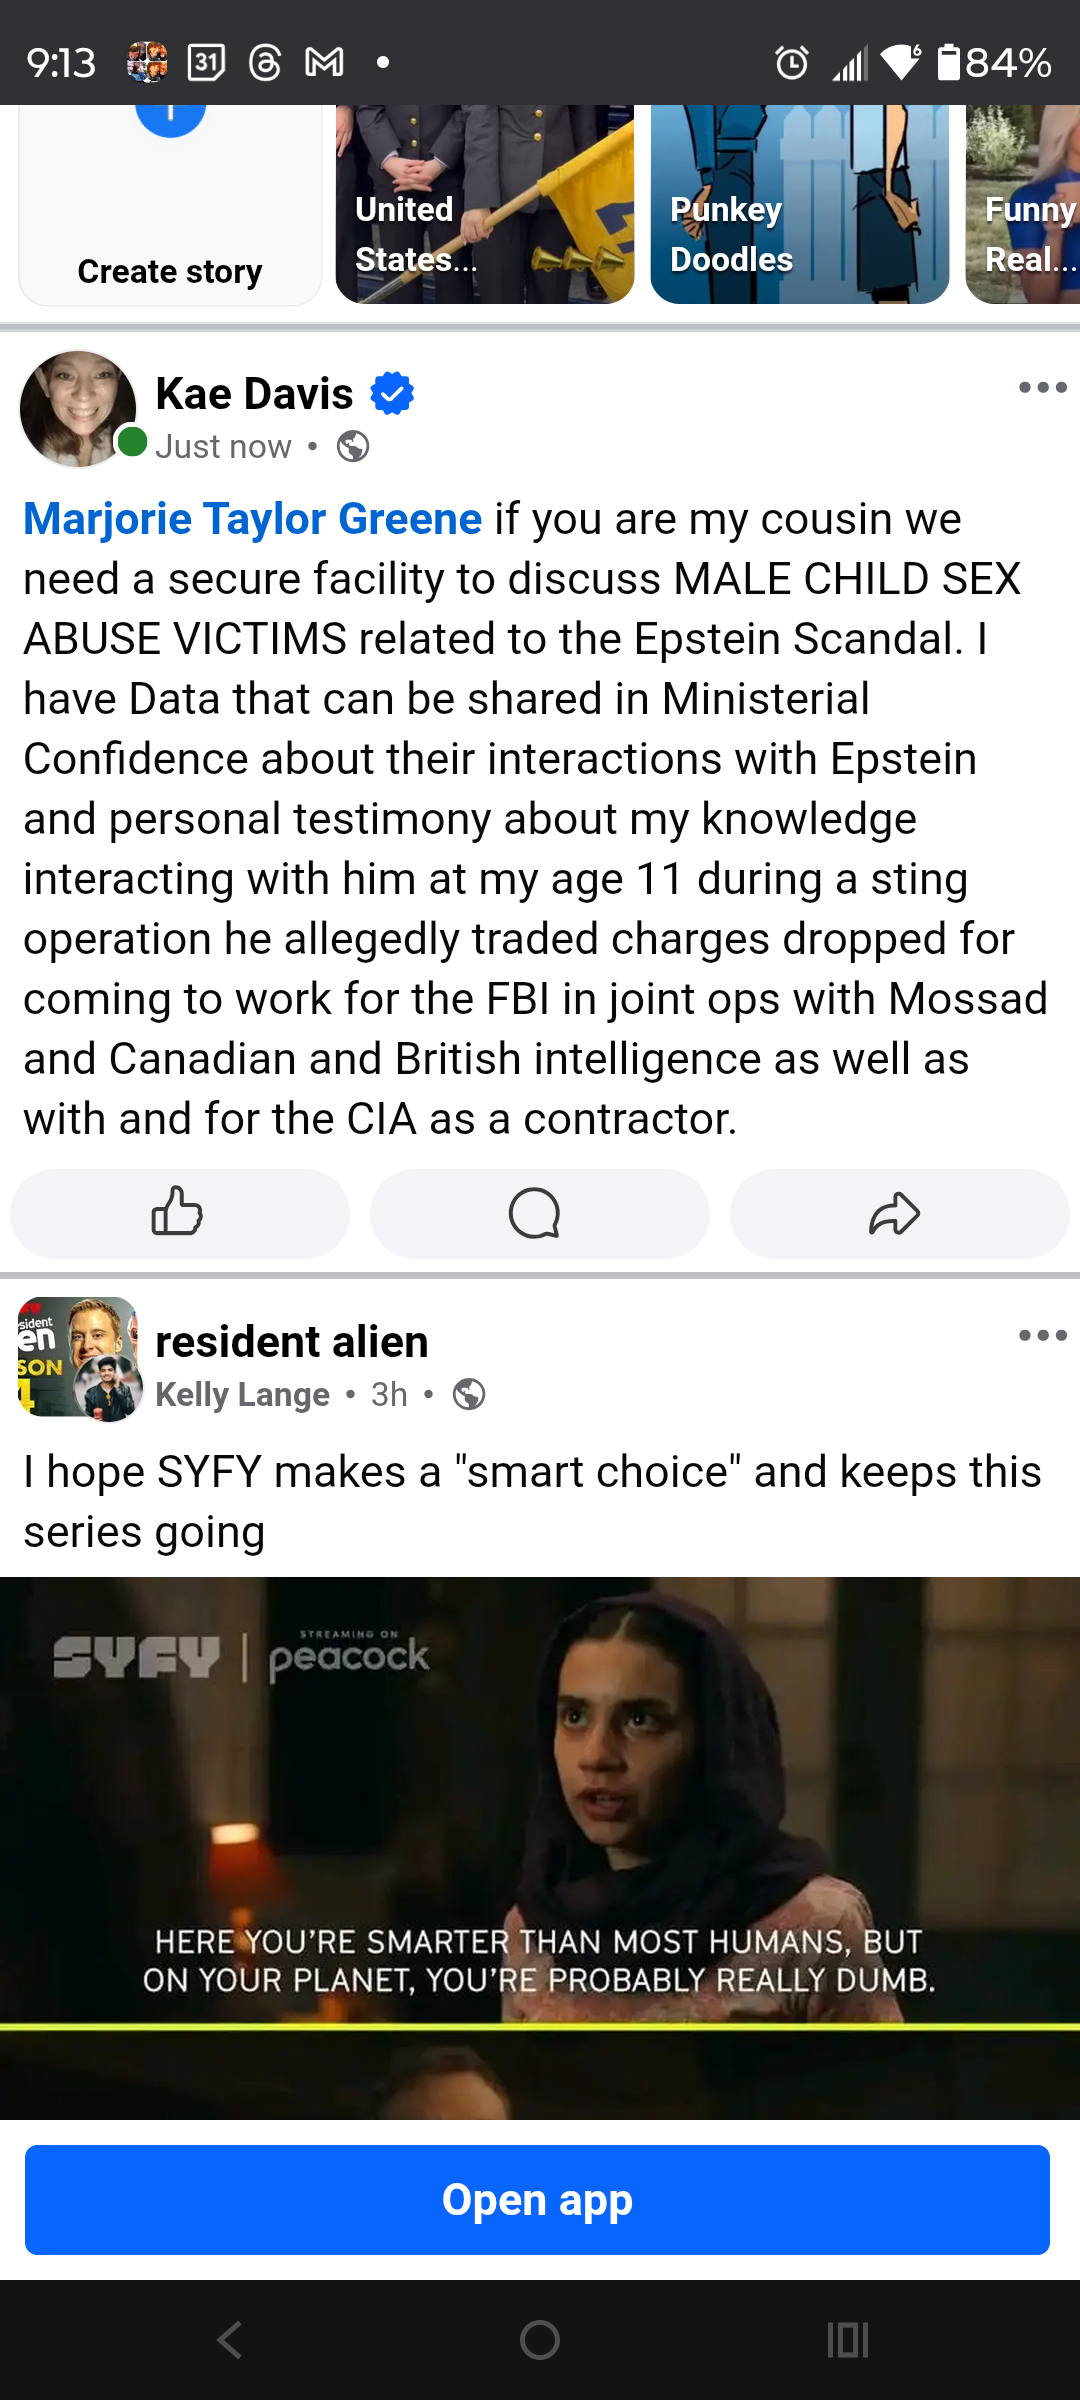This screenshot has height=2400, width=1080.
Task: Play the SYFY Resident Alien video
Action: click(x=540, y=1846)
